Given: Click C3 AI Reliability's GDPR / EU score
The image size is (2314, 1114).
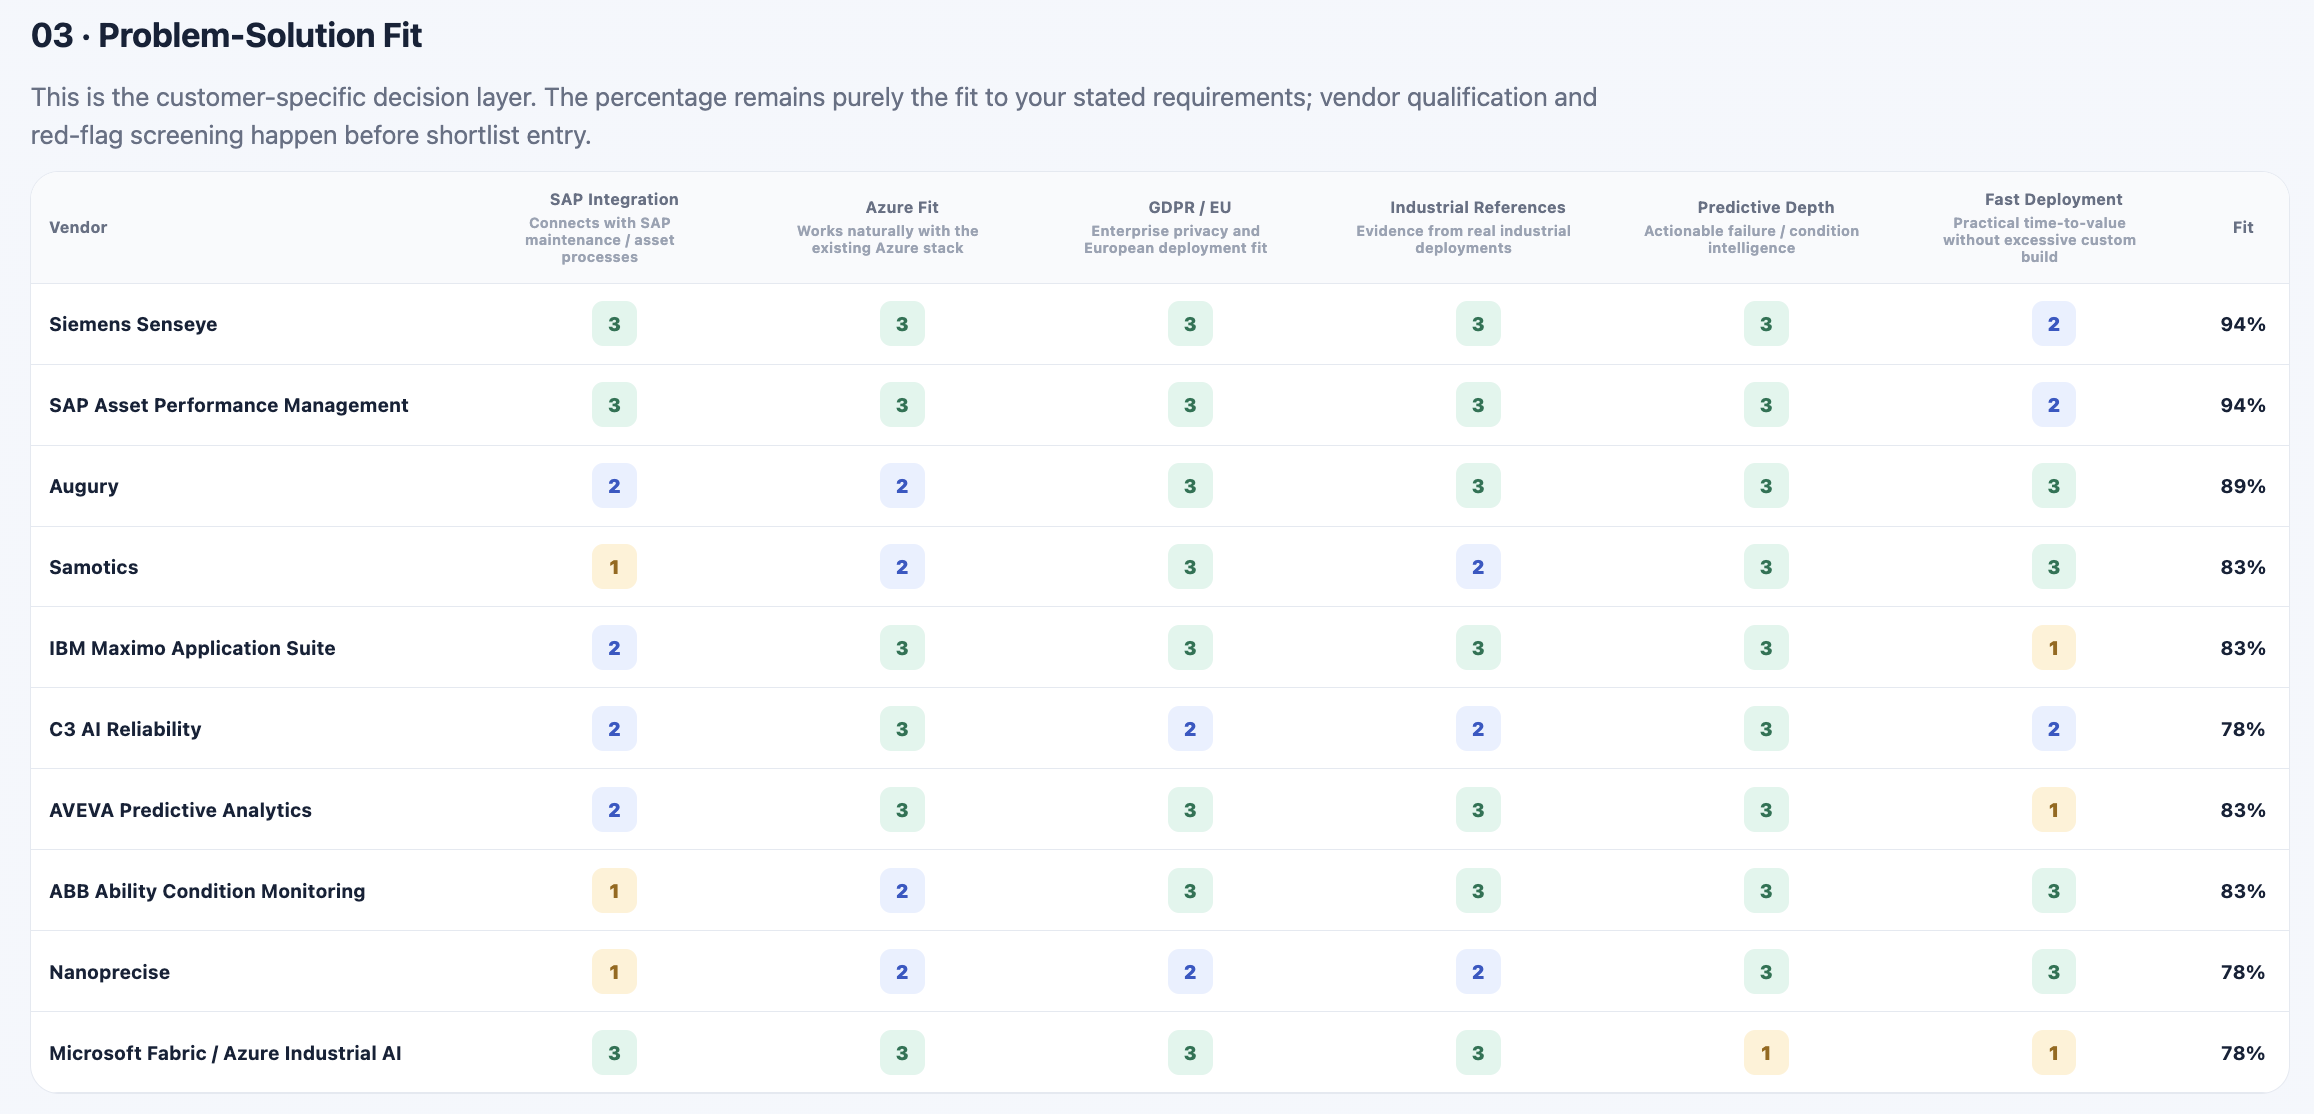Looking at the screenshot, I should tap(1190, 729).
